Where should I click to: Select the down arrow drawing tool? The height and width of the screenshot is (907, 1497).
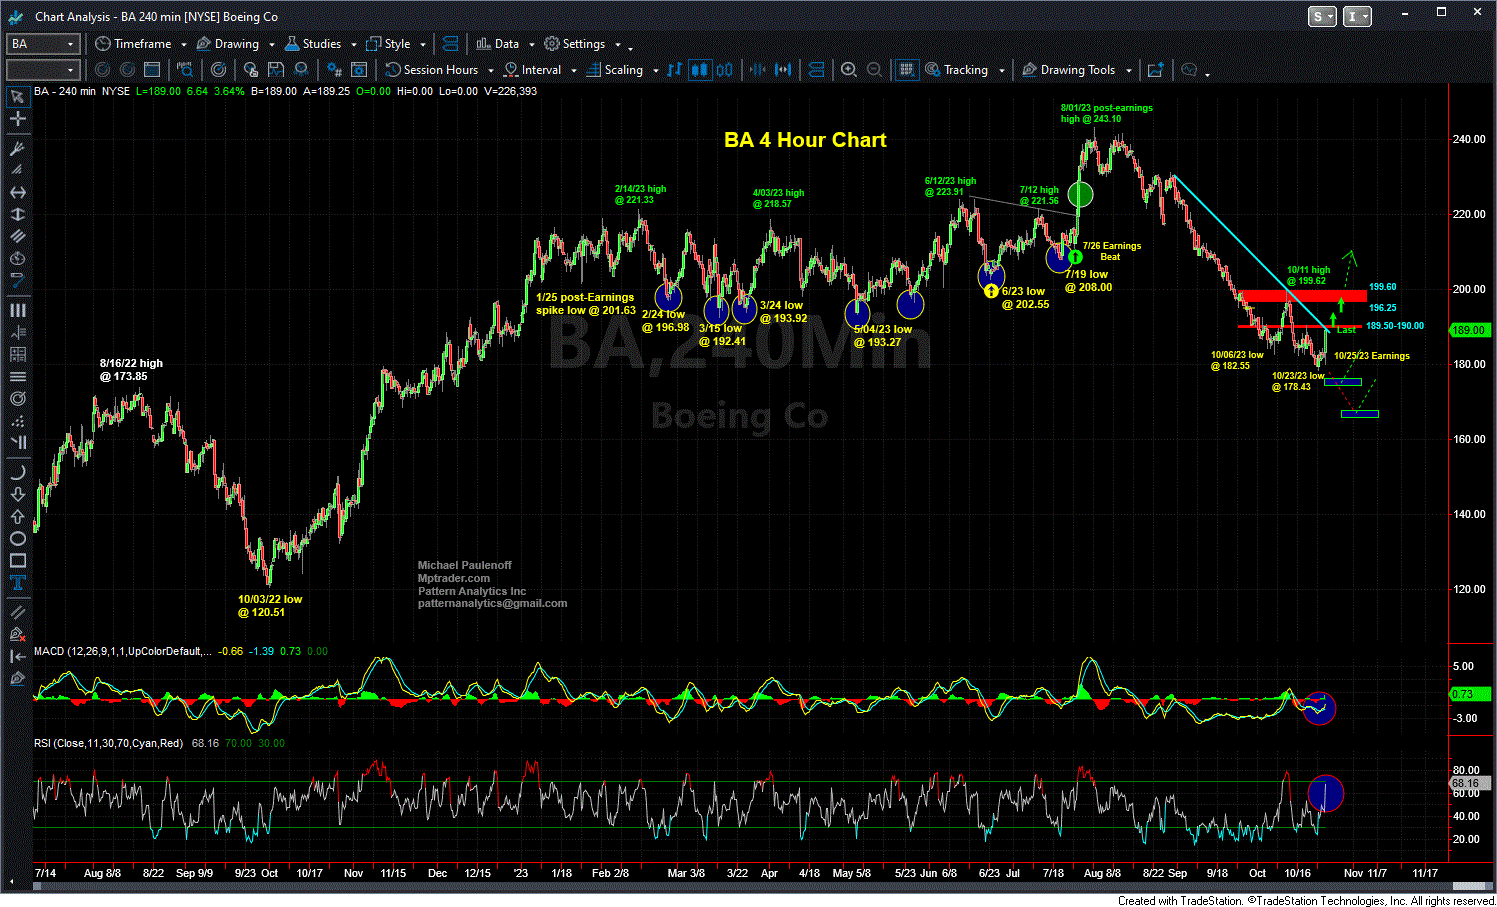[x=17, y=494]
